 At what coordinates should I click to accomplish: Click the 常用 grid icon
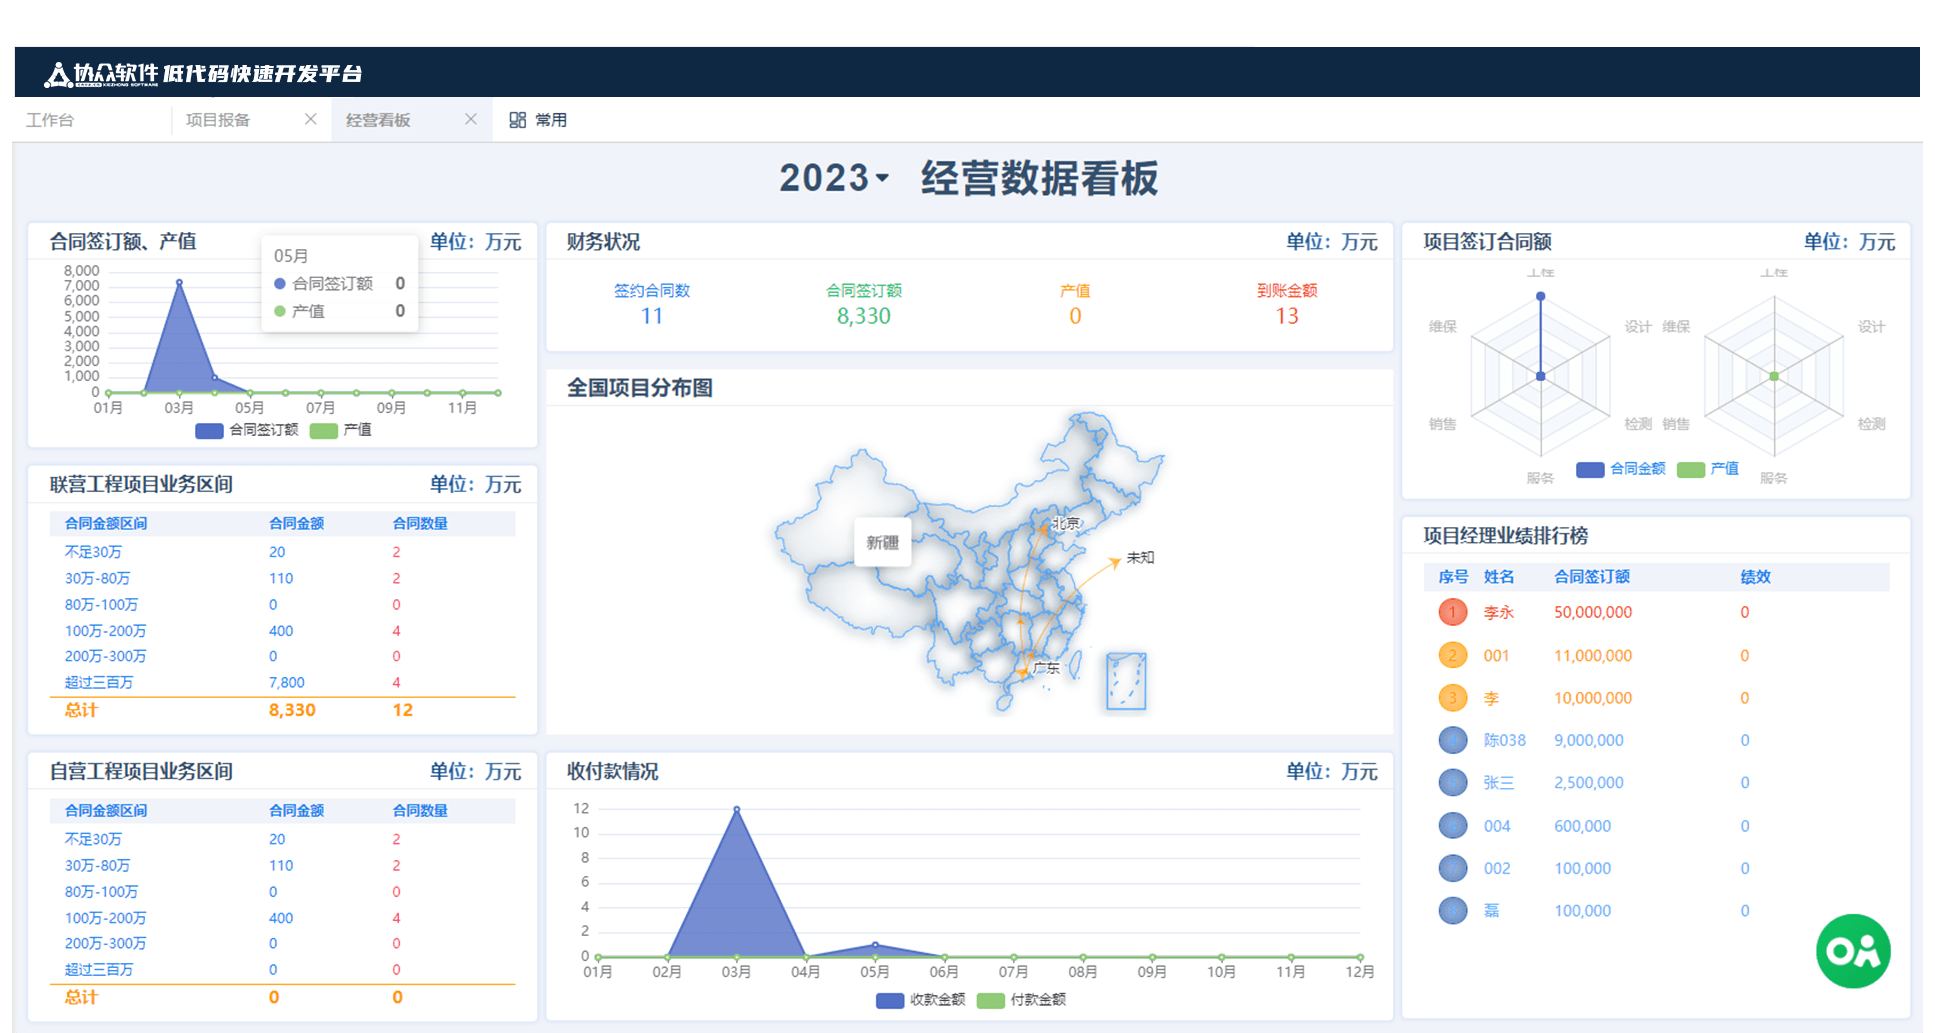[517, 120]
